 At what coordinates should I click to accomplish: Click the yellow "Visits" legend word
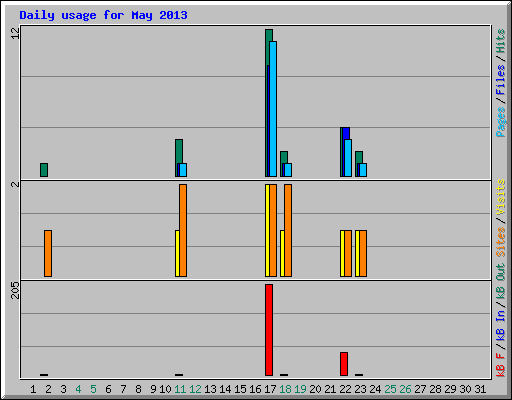[x=501, y=197]
